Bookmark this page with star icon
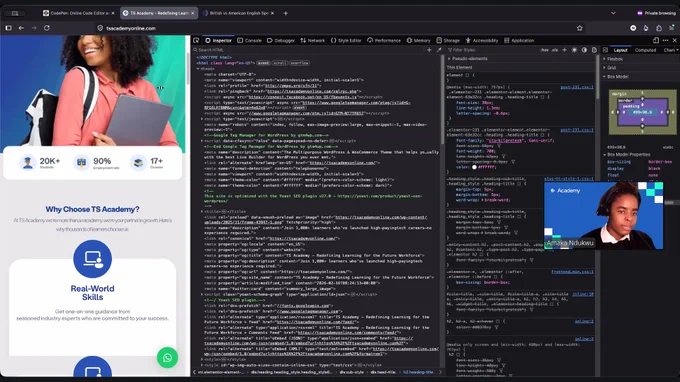The height and width of the screenshot is (382, 680). tap(580, 28)
